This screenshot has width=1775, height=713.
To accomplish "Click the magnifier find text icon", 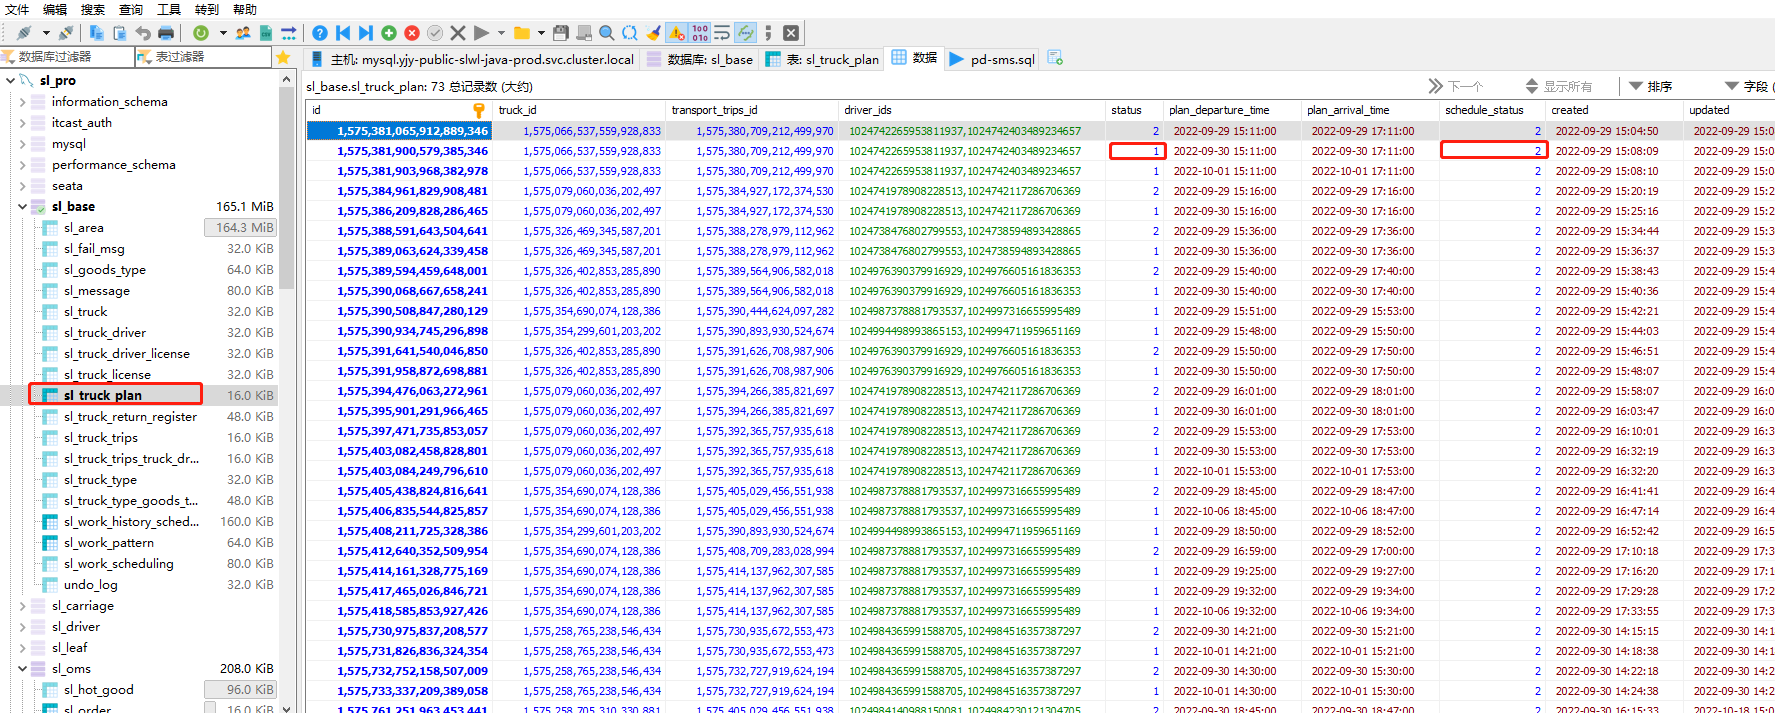I will (607, 33).
